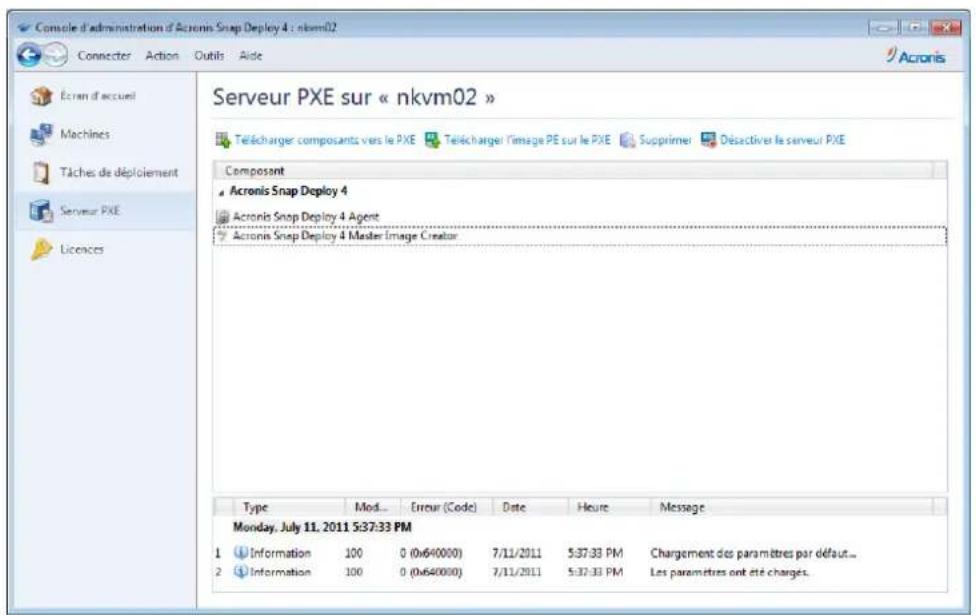Click the blue Back navigation arrow

pos(29,55)
